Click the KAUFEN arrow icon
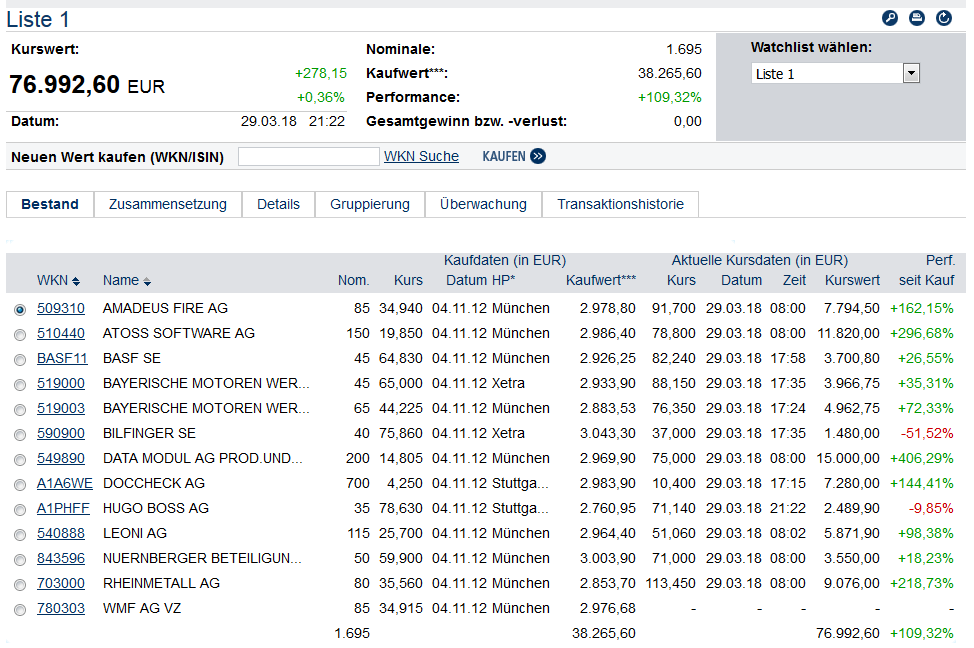The height and width of the screenshot is (648, 974). (538, 156)
